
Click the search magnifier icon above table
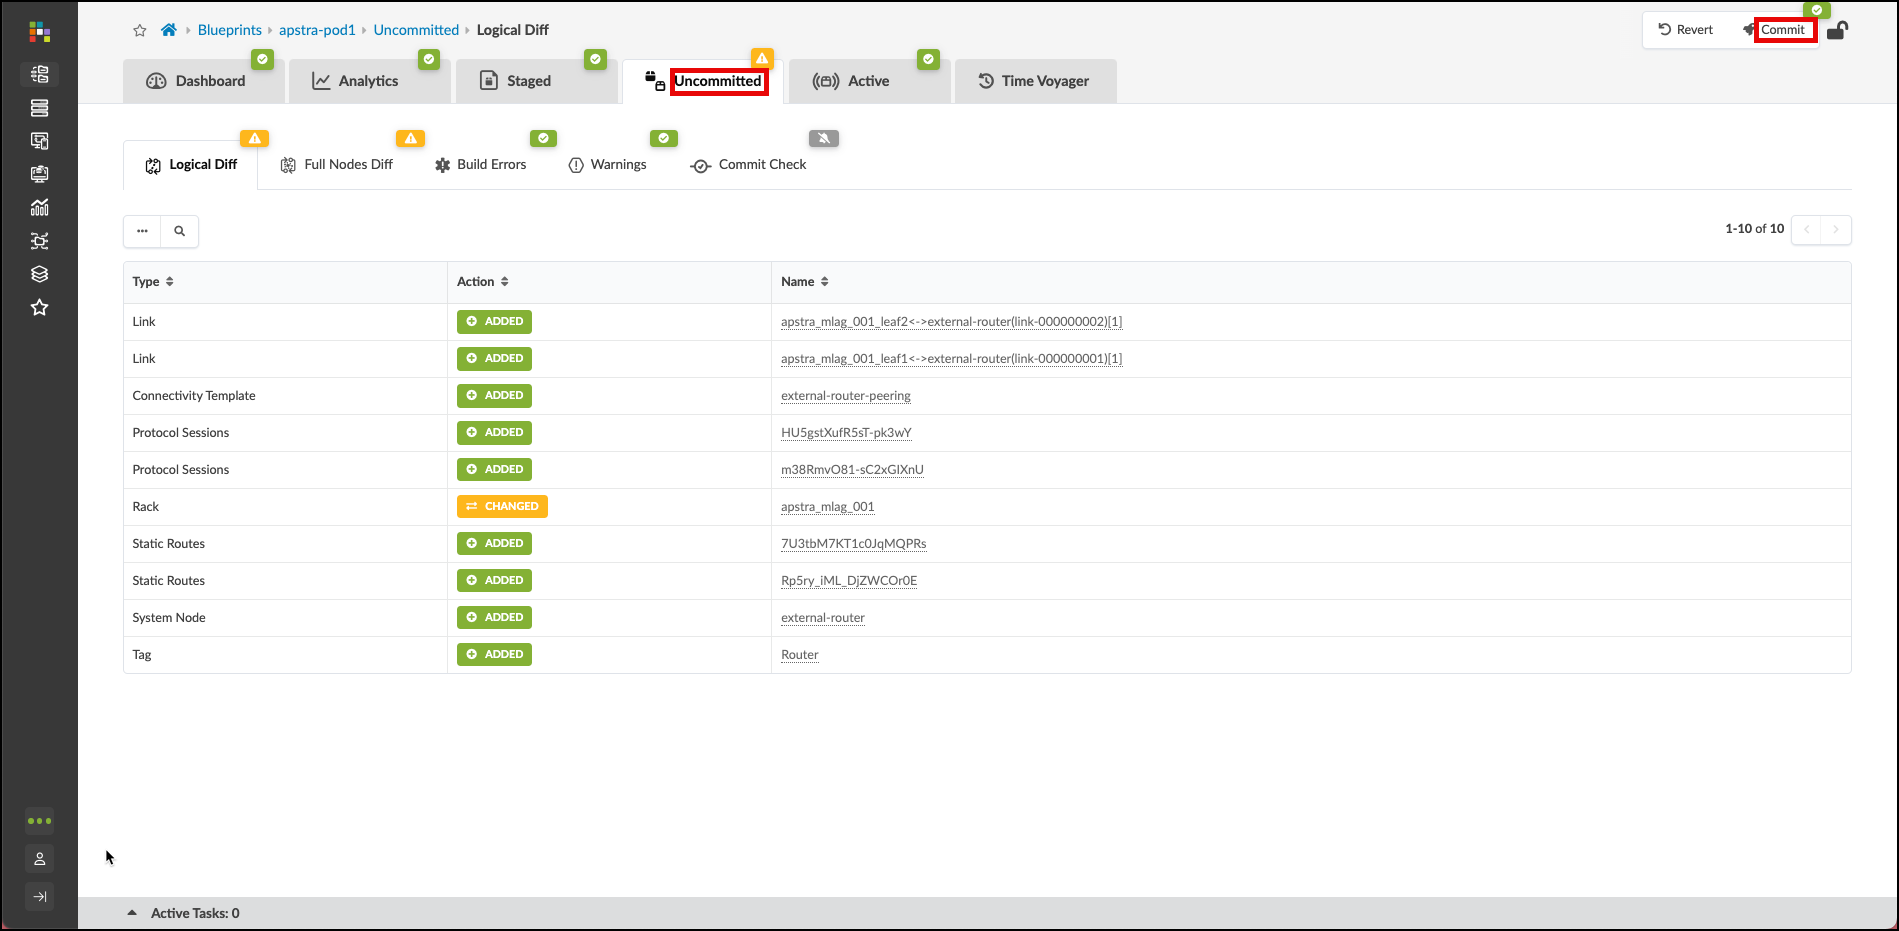click(x=180, y=231)
